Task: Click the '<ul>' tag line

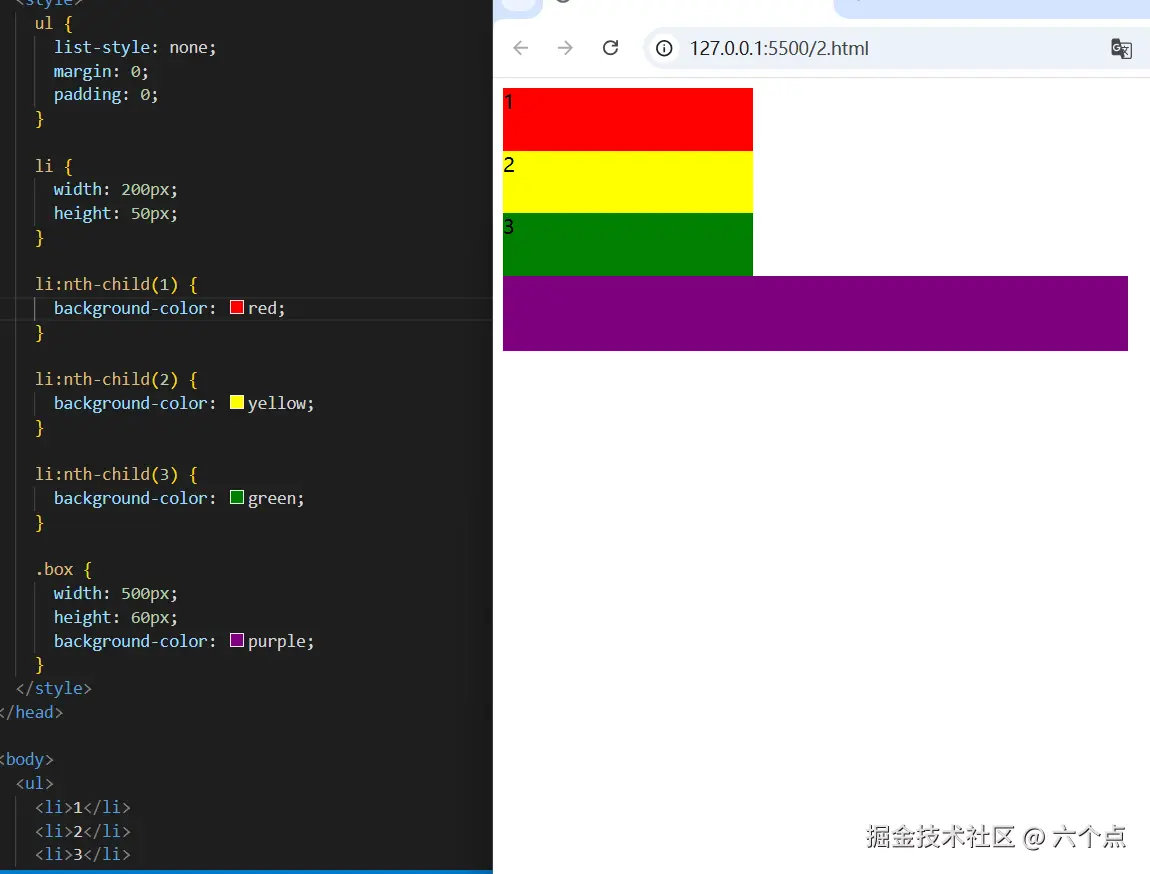Action: (x=34, y=784)
